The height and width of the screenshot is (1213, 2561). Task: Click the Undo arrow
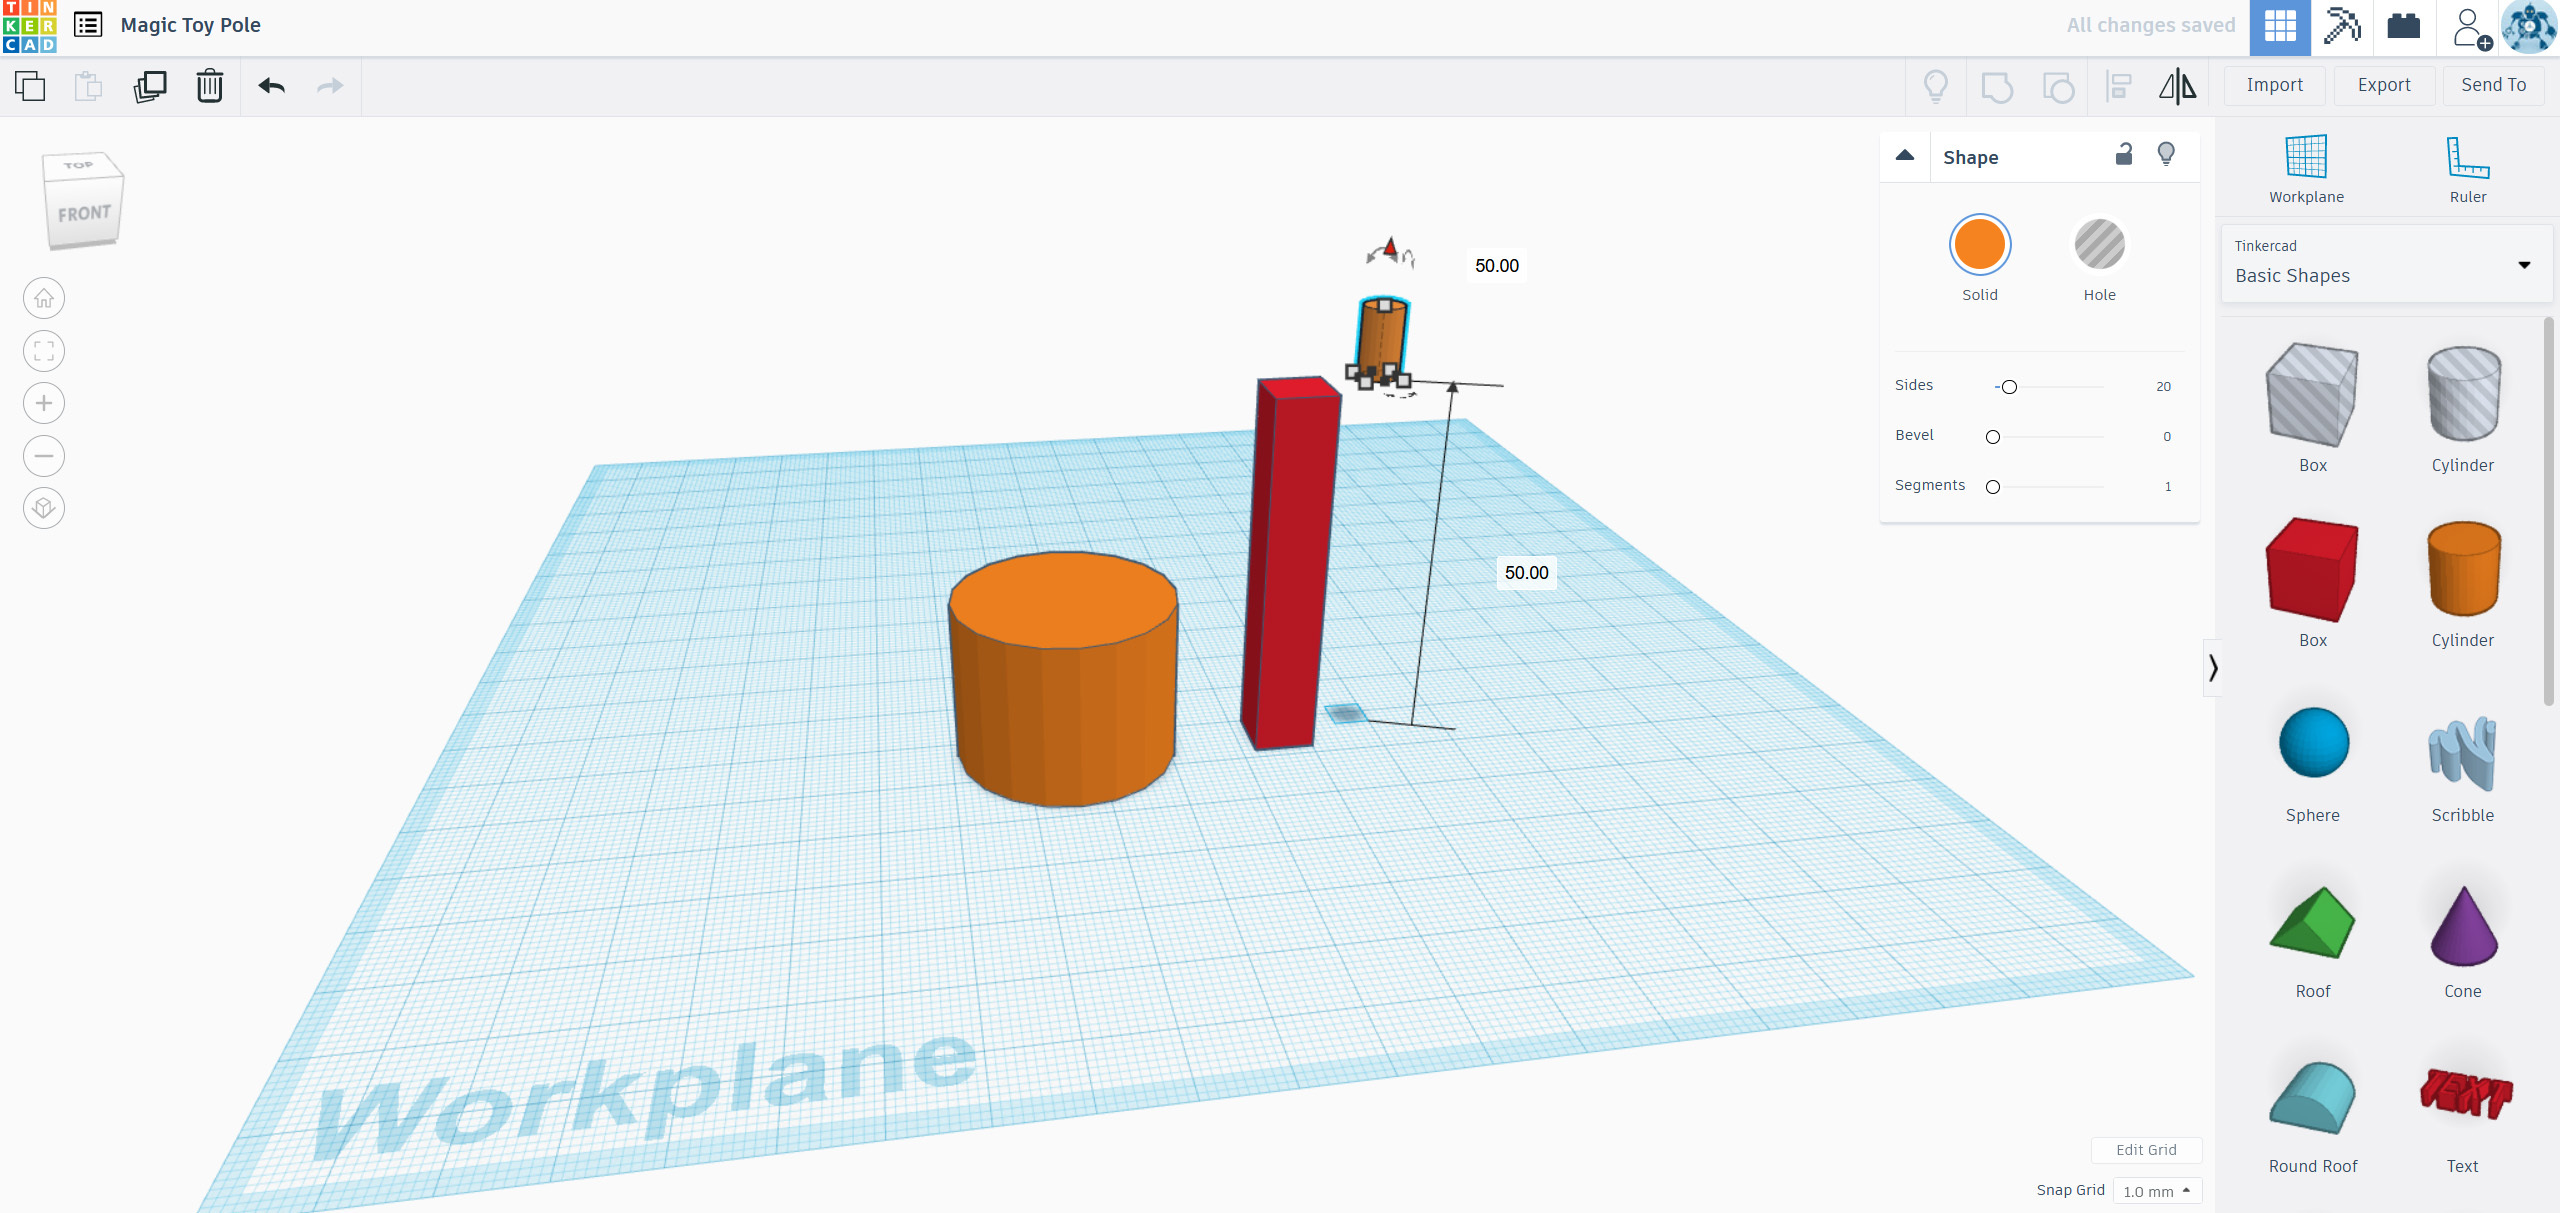271,86
